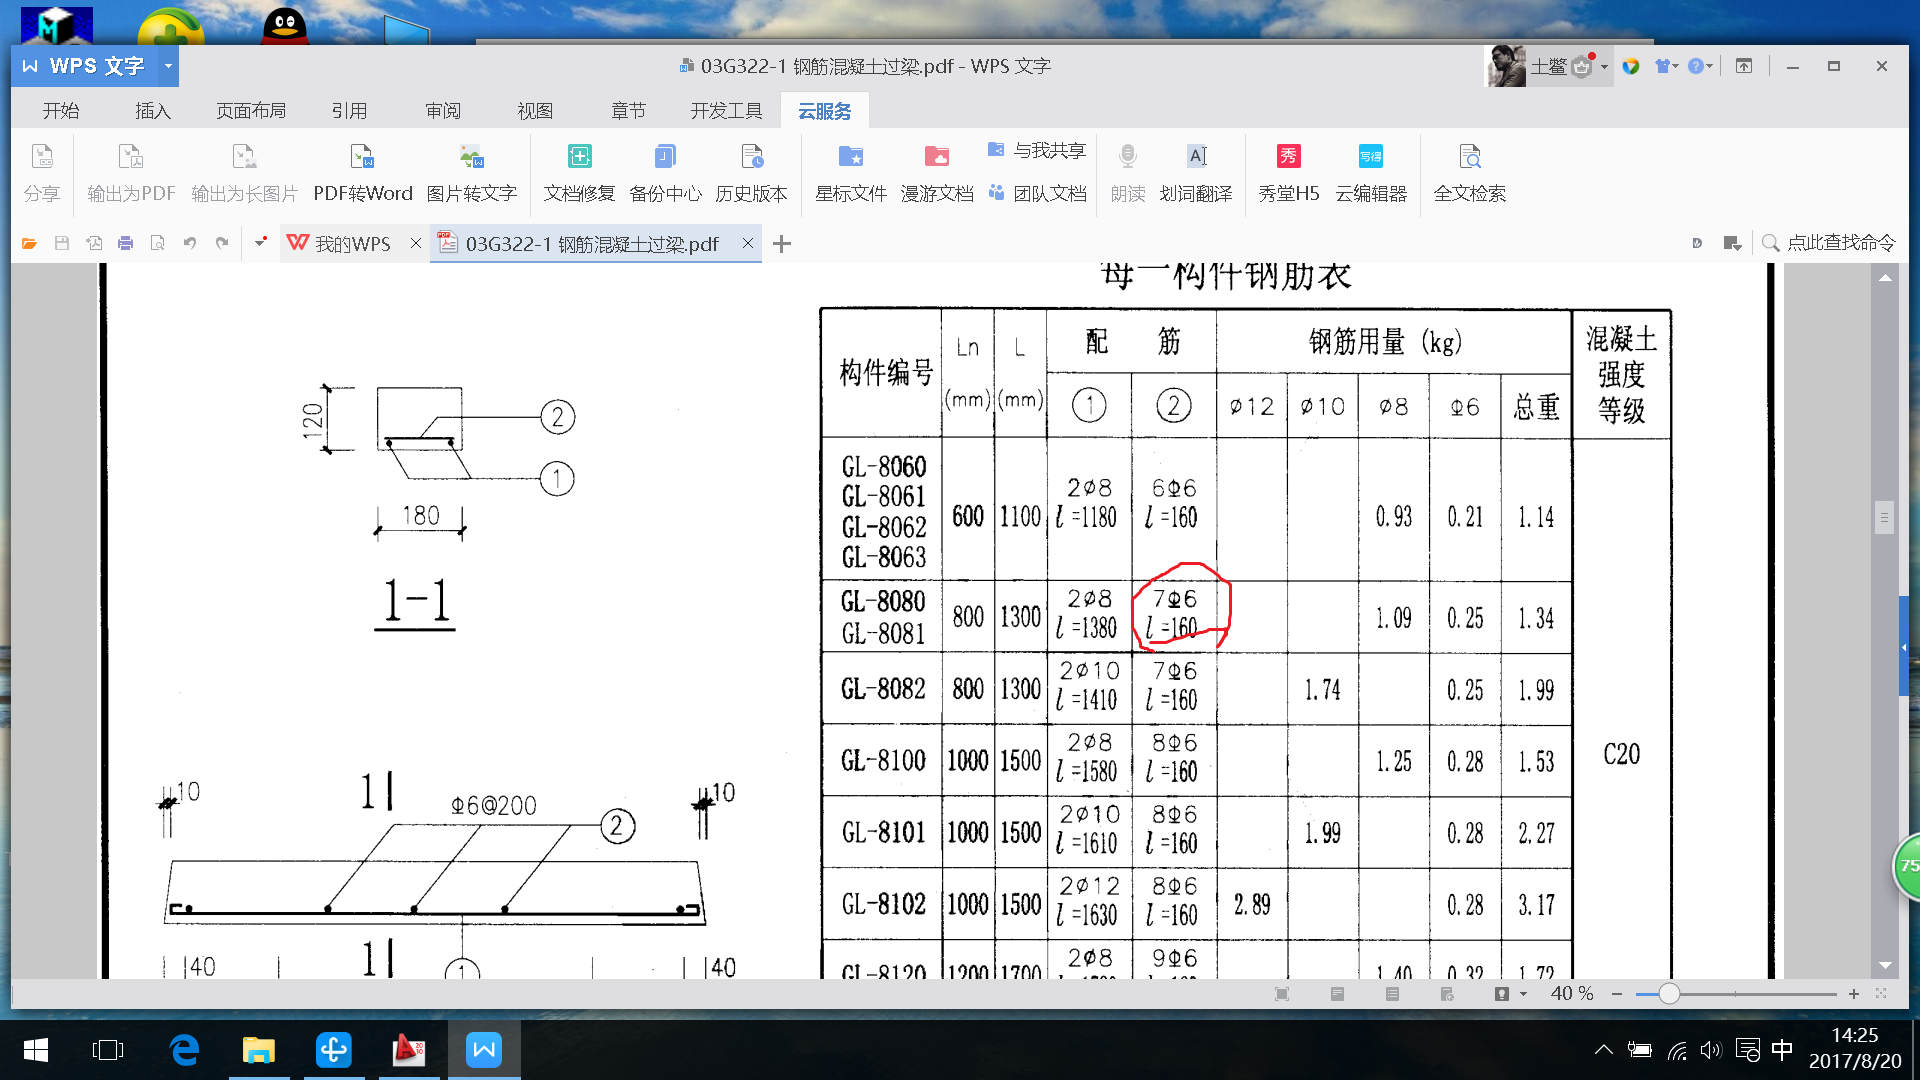Open 秀堂H5 tool
This screenshot has height=1080, width=1920.
point(1289,172)
